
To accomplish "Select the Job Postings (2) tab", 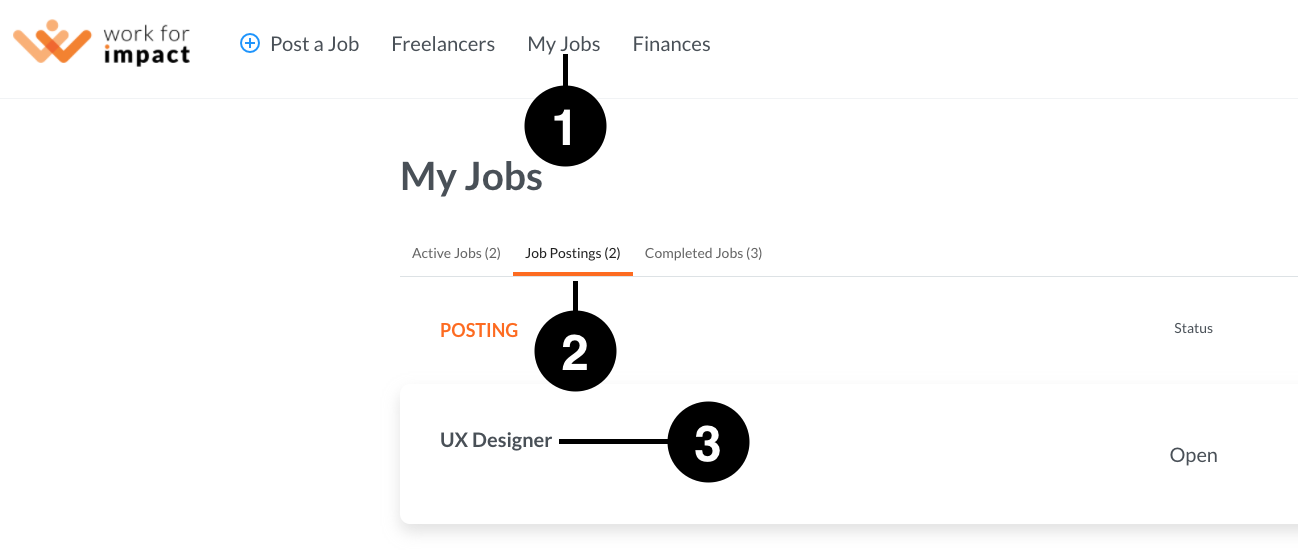I will [x=573, y=253].
